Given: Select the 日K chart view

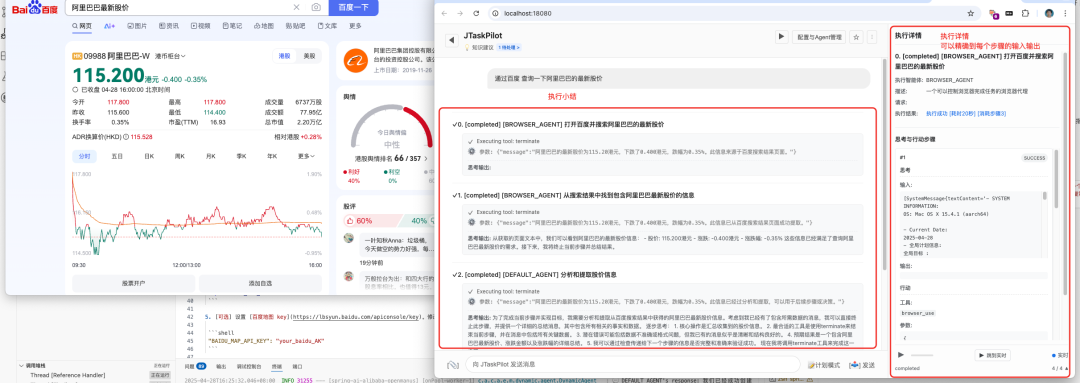Looking at the screenshot, I should coord(149,156).
